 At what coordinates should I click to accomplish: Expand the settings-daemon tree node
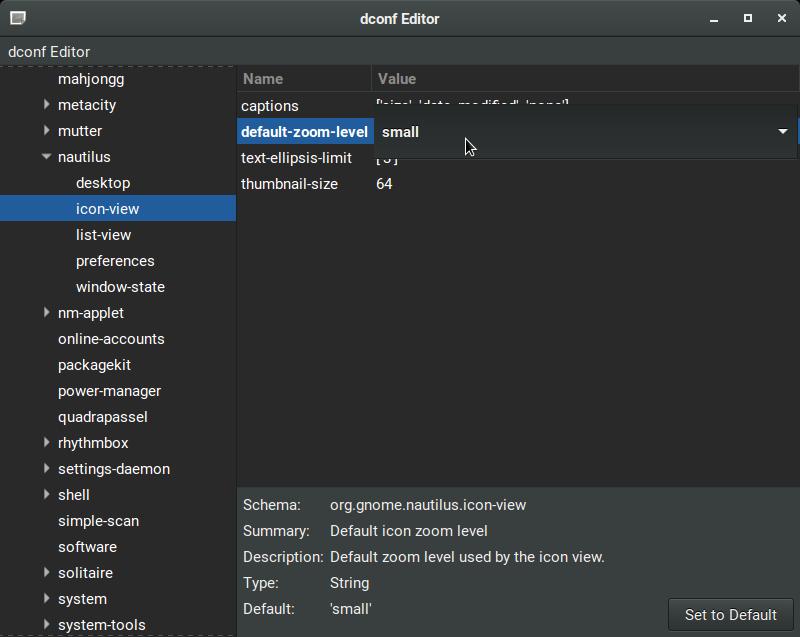click(x=47, y=468)
